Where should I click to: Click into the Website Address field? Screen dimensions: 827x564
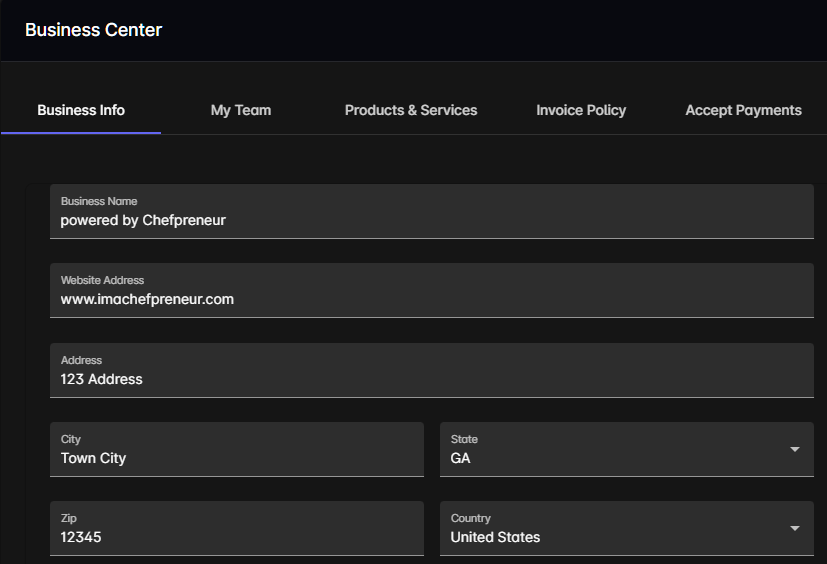(431, 290)
